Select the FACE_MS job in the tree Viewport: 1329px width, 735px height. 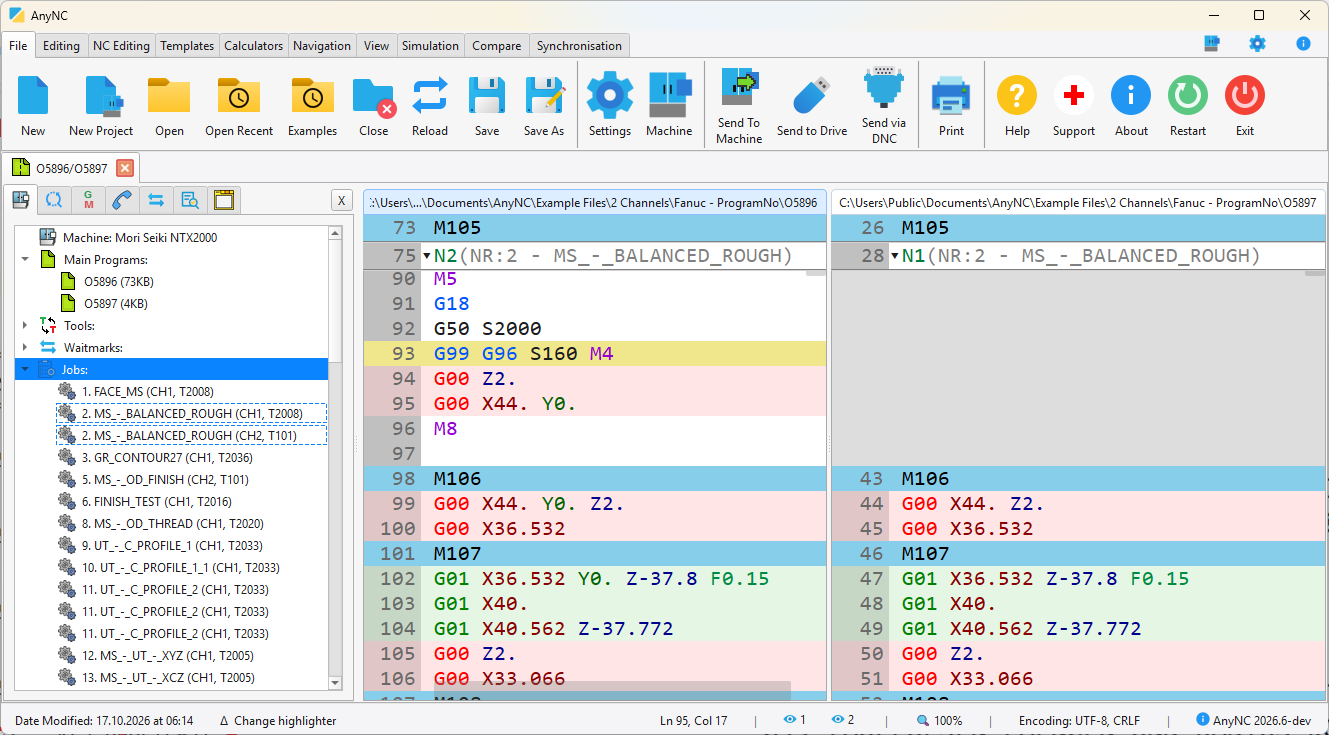point(148,391)
